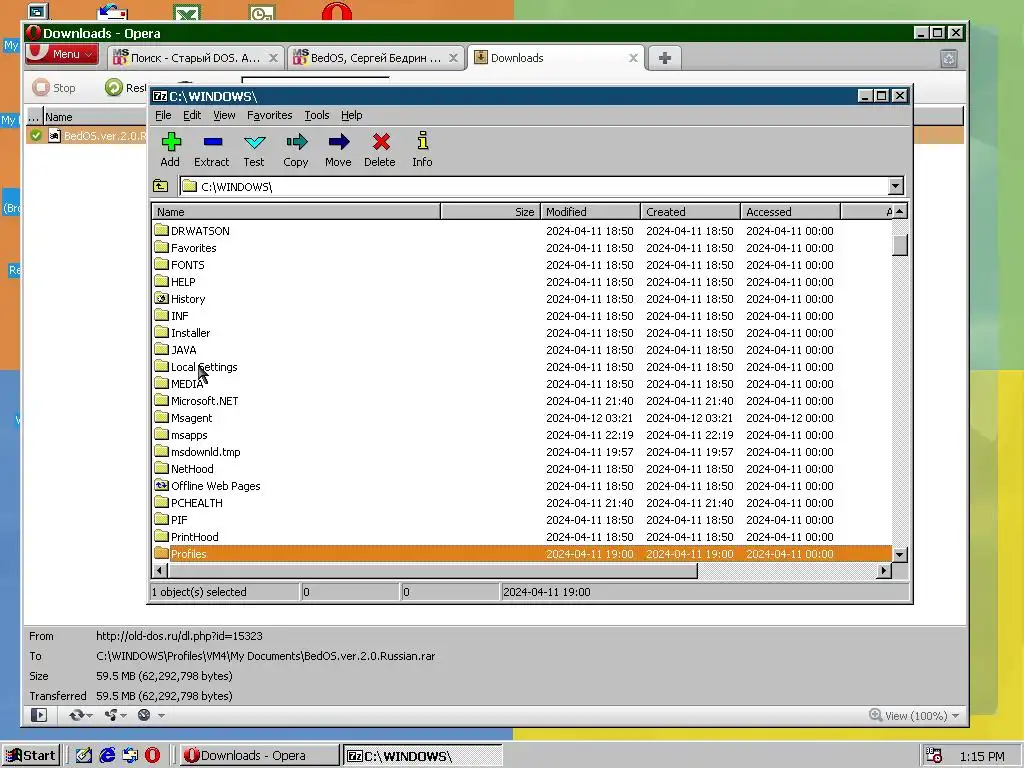This screenshot has width=1024, height=768.
Task: Run the Test archive tool
Action: coord(254,150)
